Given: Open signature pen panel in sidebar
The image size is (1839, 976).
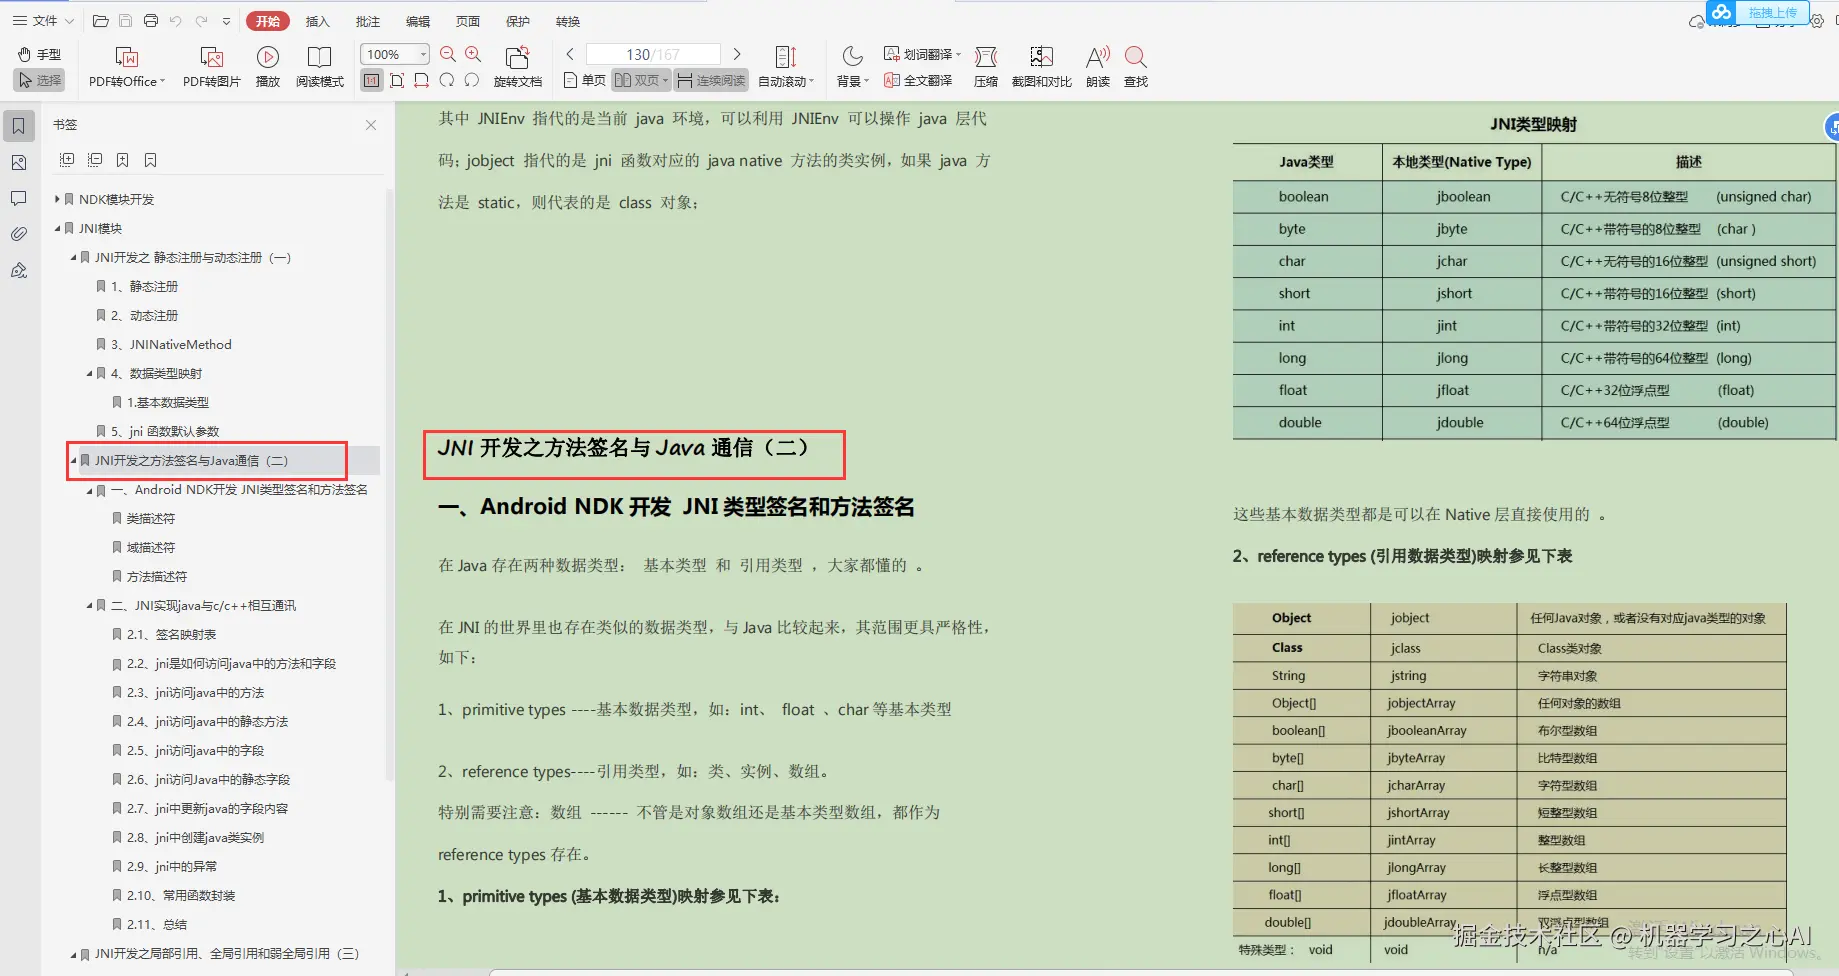Looking at the screenshot, I should (19, 270).
